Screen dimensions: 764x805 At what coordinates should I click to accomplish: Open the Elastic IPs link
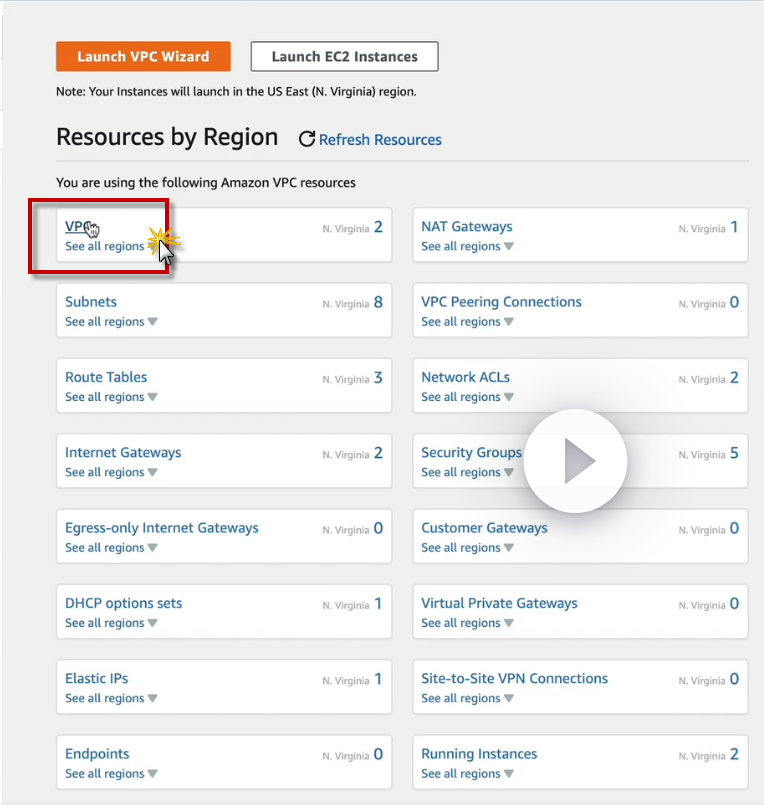[x=97, y=679]
